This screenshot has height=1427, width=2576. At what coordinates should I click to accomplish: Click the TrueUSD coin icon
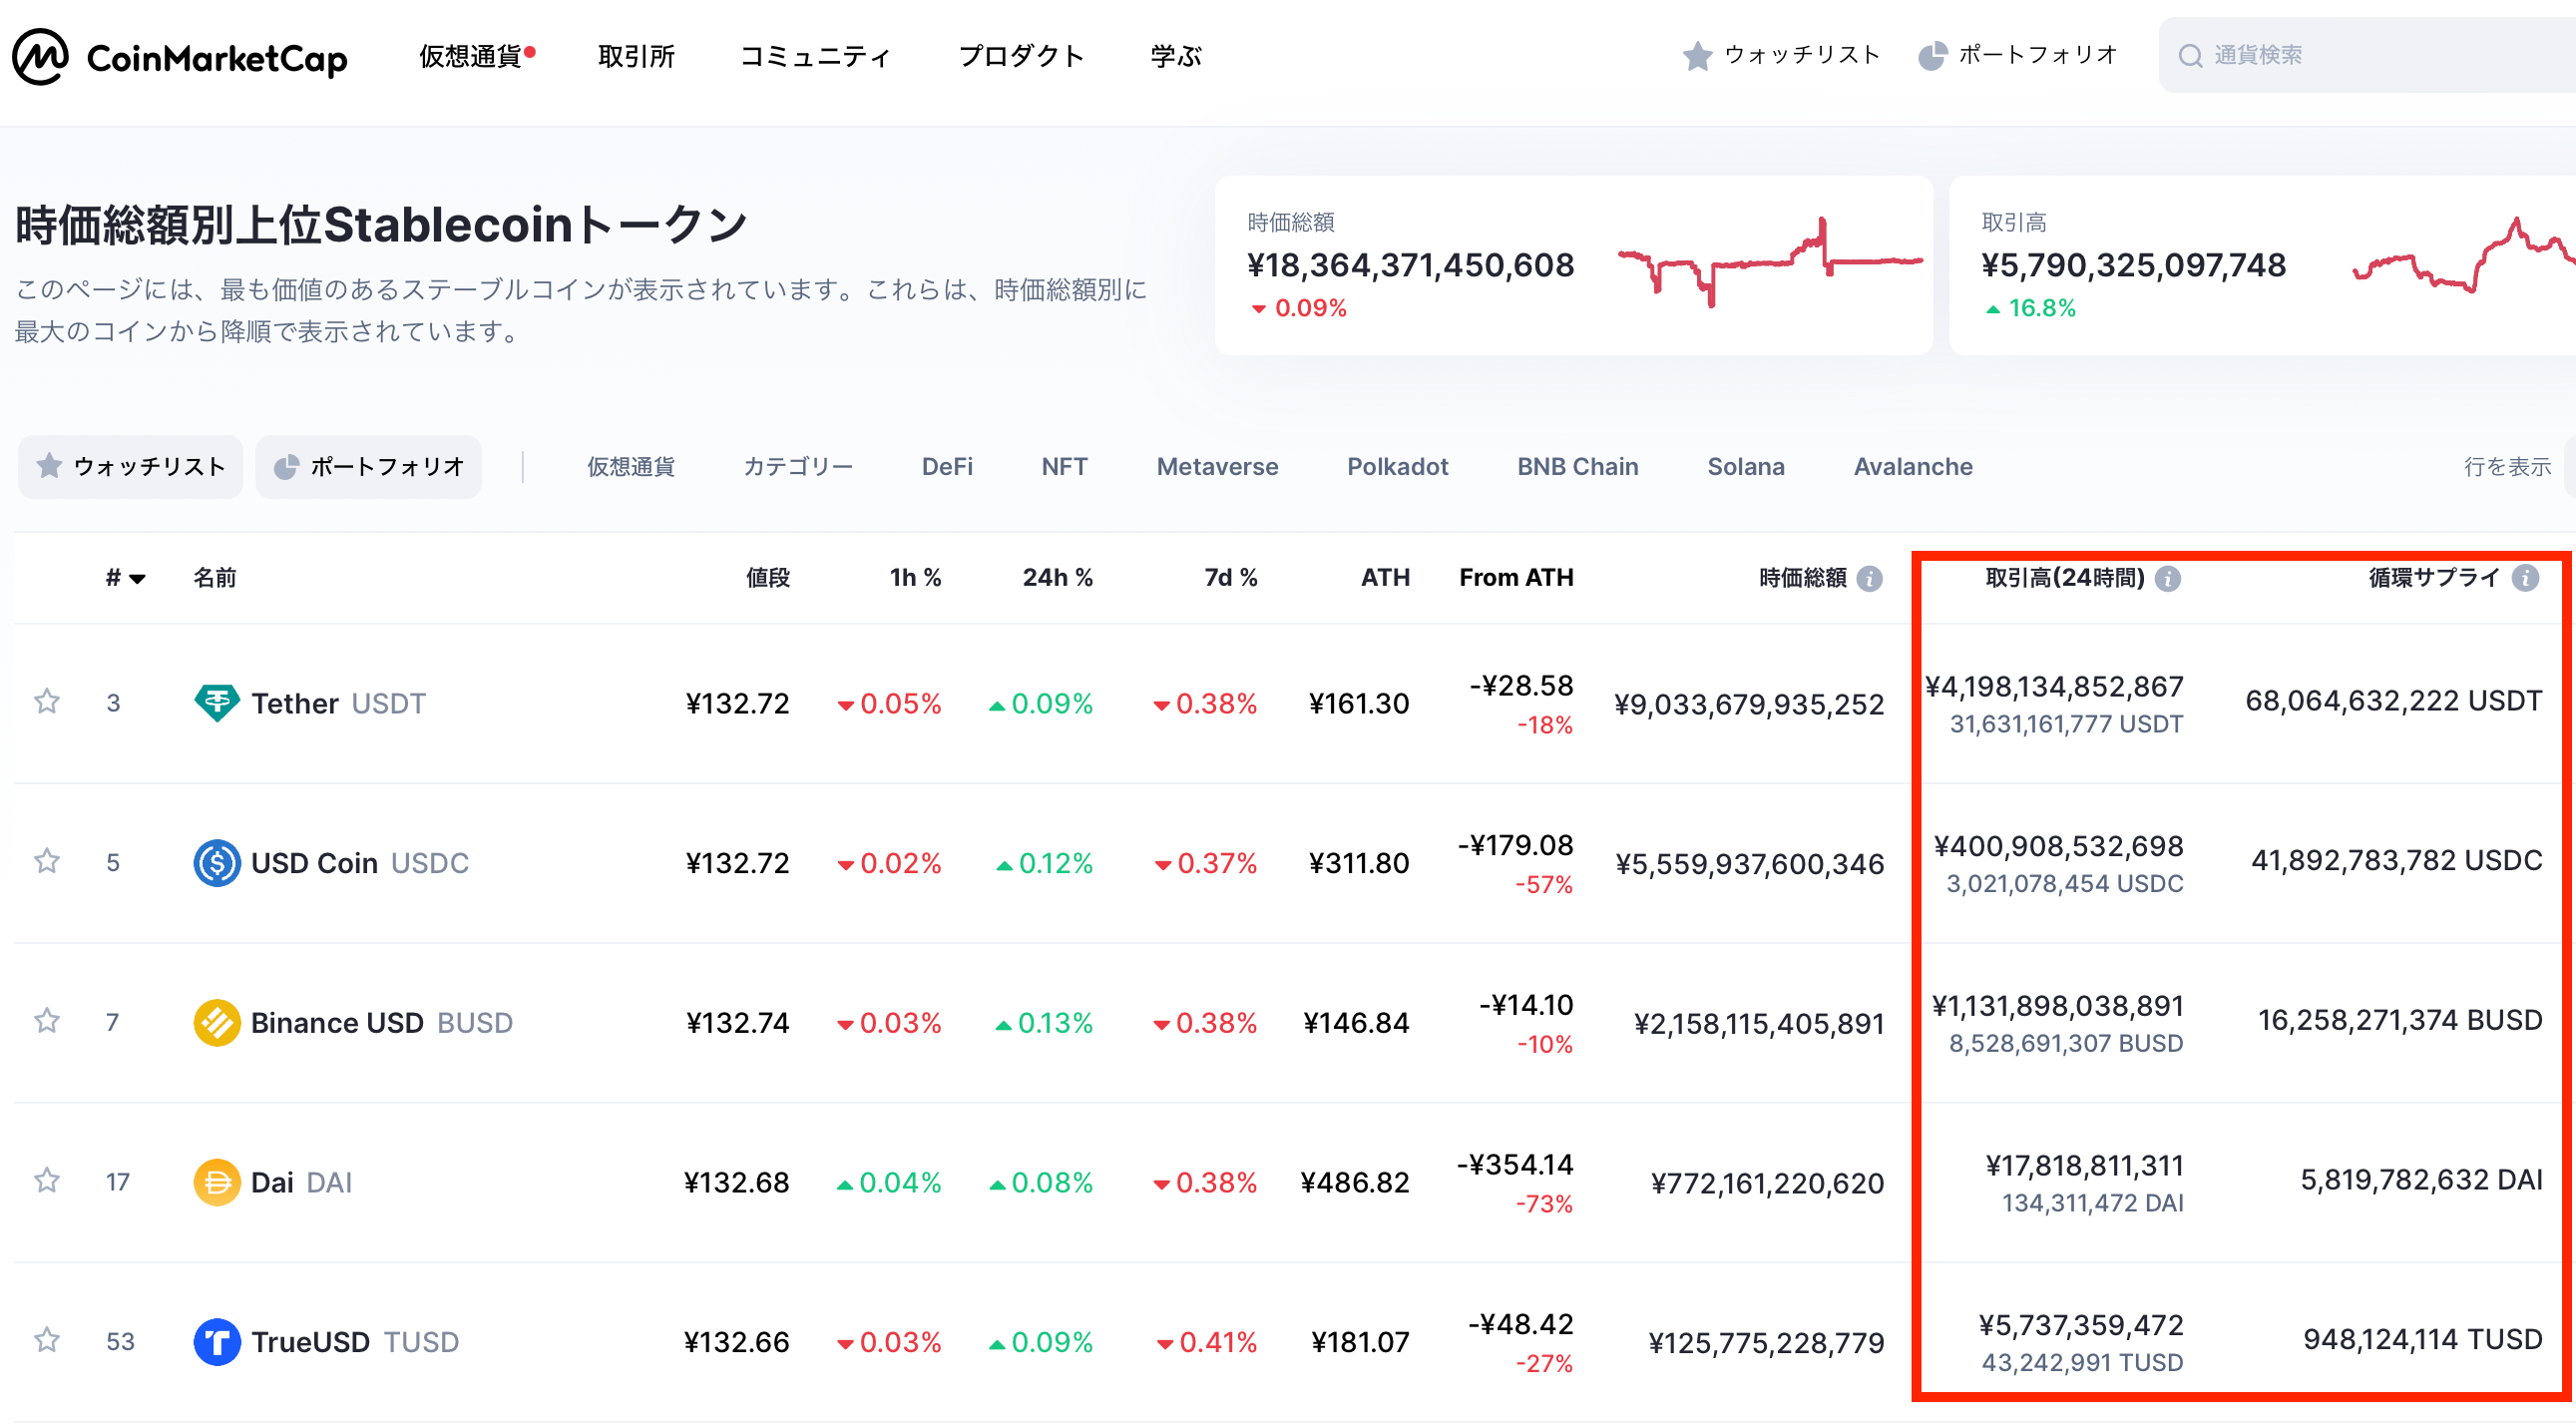pyautogui.click(x=216, y=1342)
